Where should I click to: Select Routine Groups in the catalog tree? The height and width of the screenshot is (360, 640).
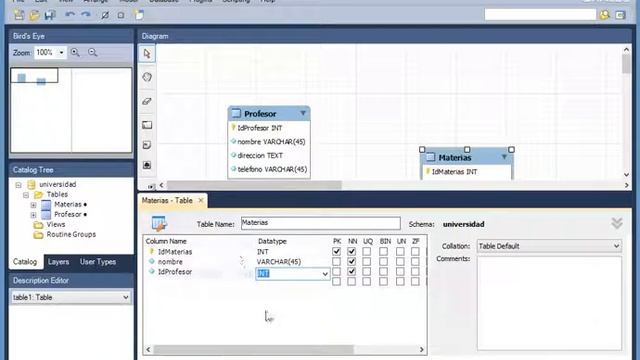coord(71,235)
